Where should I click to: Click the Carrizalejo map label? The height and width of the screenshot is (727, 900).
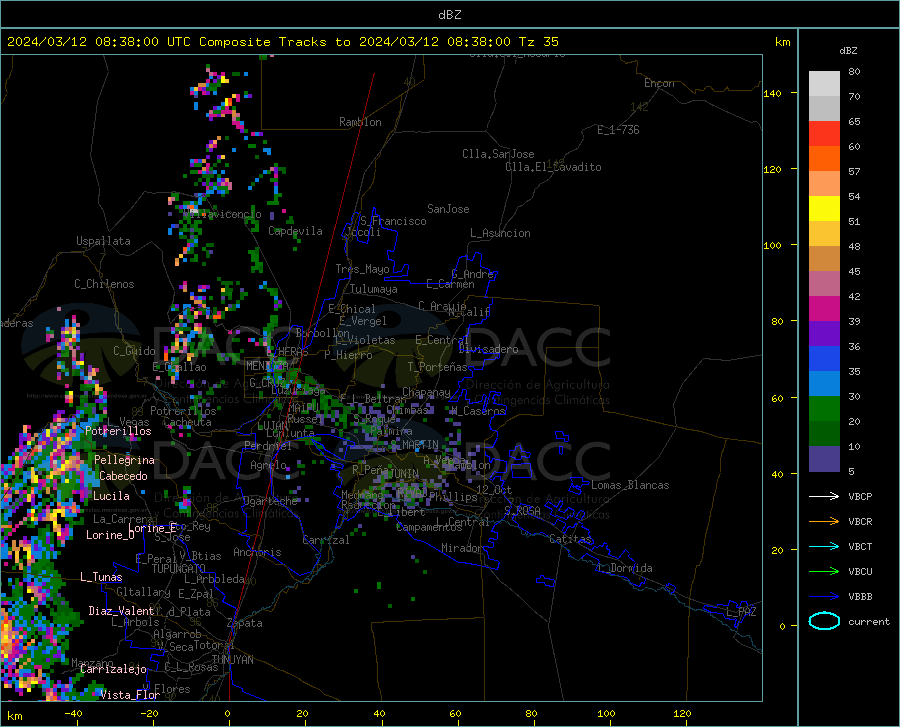click(113, 669)
